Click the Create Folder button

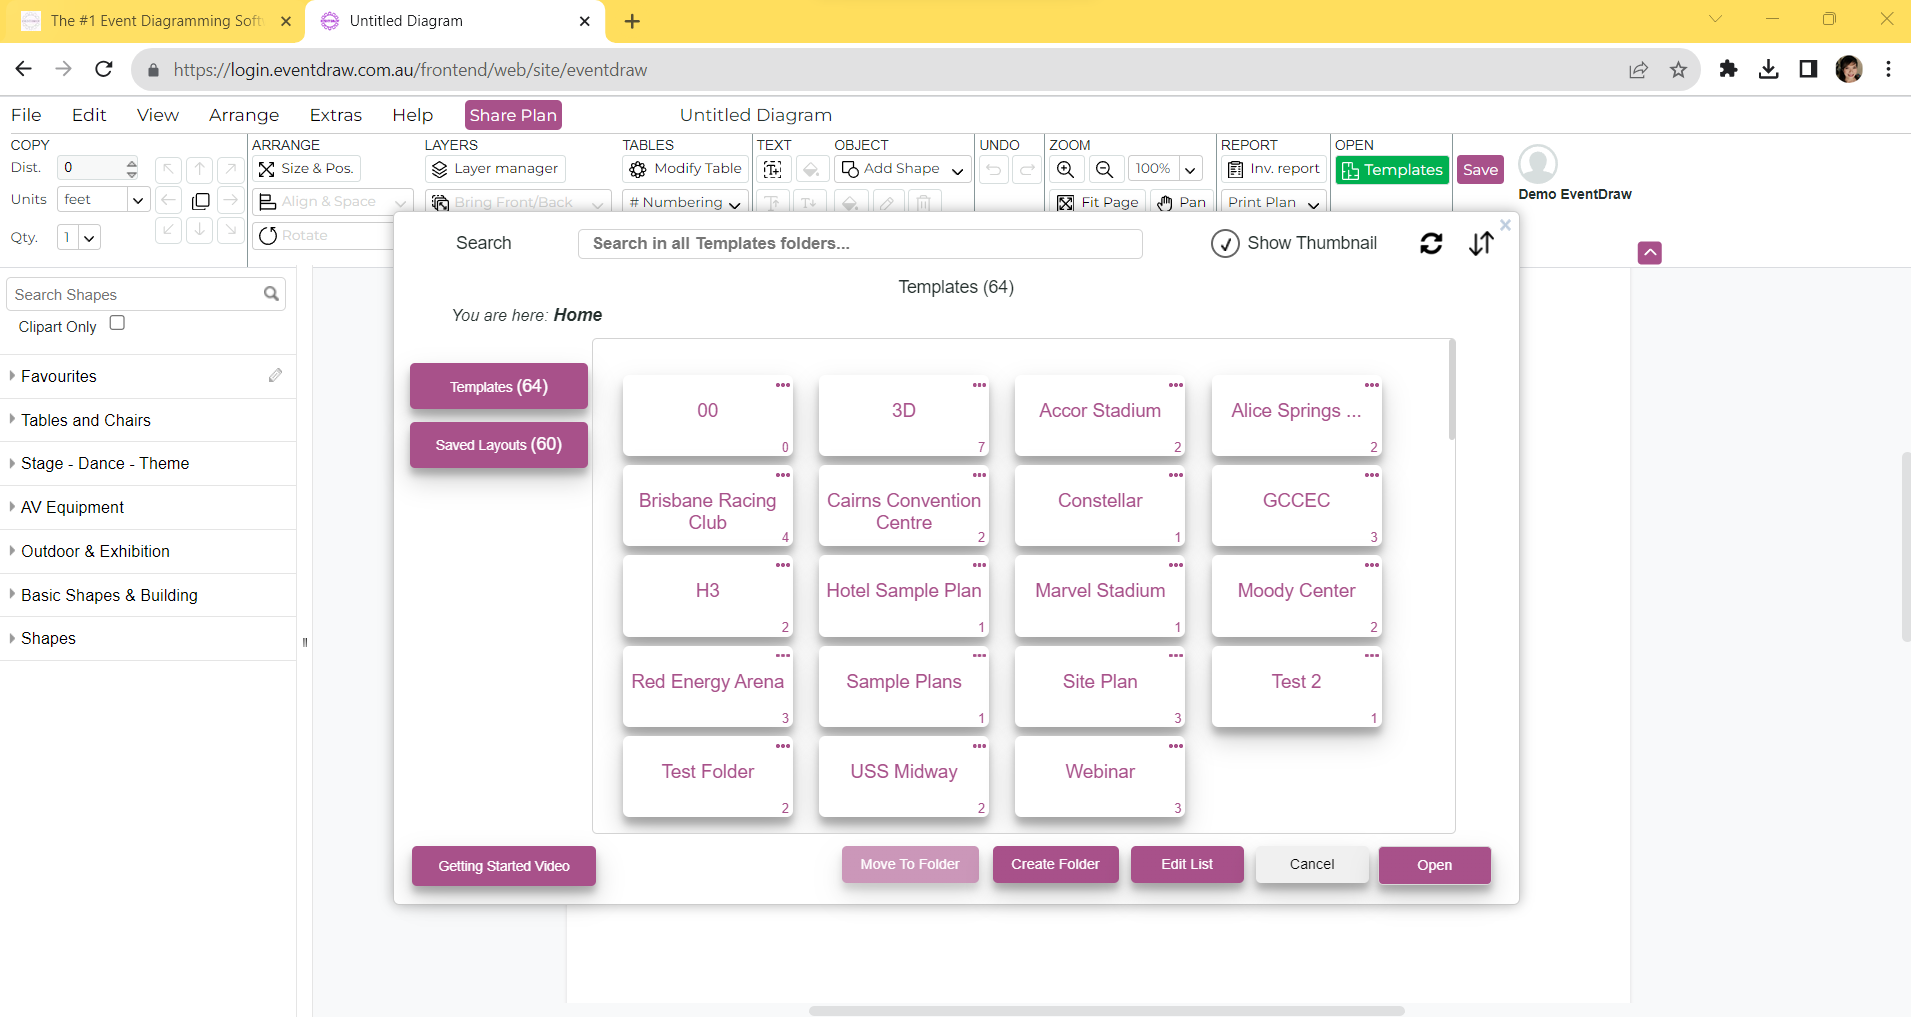click(1055, 864)
